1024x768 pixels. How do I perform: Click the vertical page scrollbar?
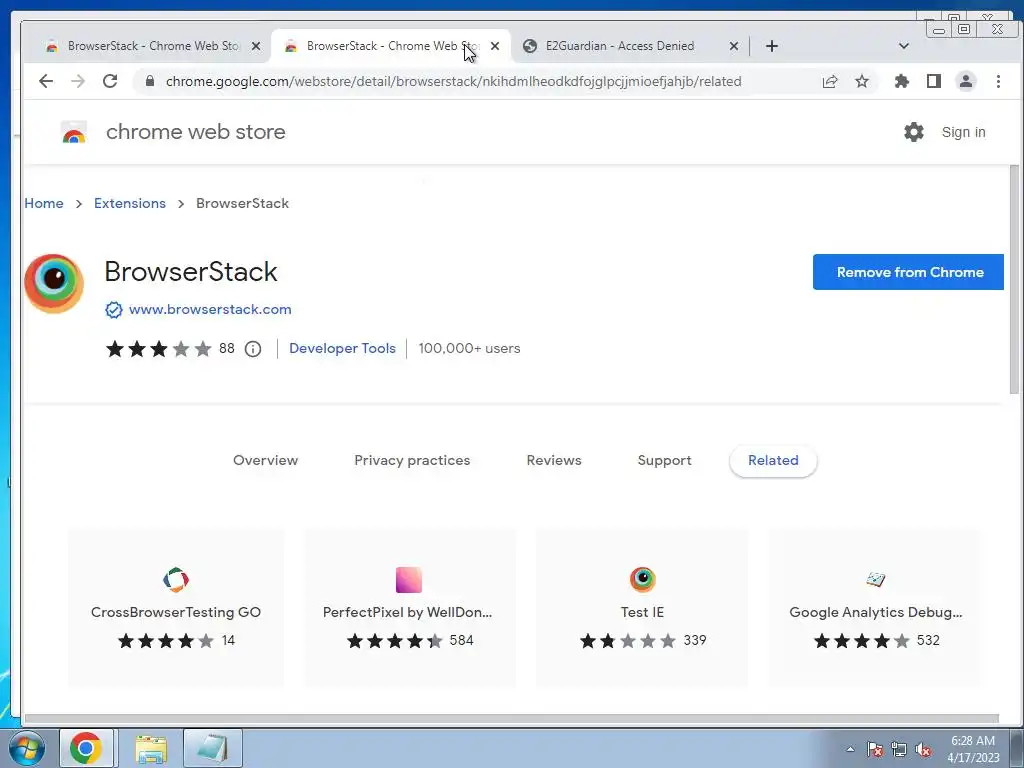1014,280
